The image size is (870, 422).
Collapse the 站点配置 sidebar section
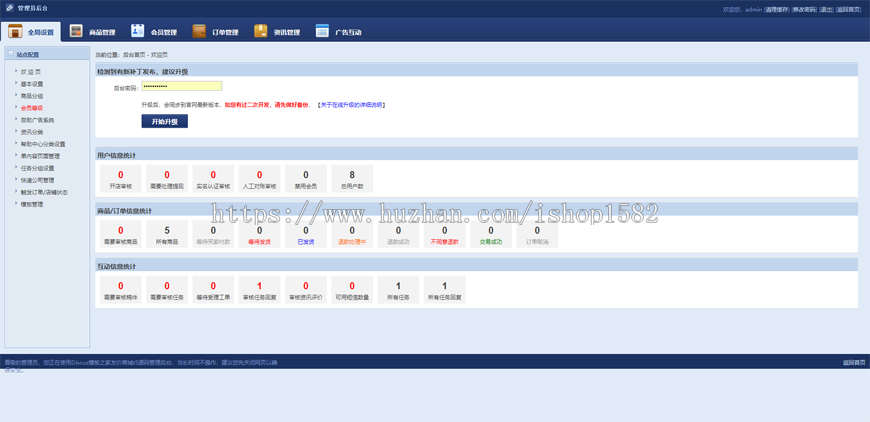pyautogui.click(x=11, y=54)
